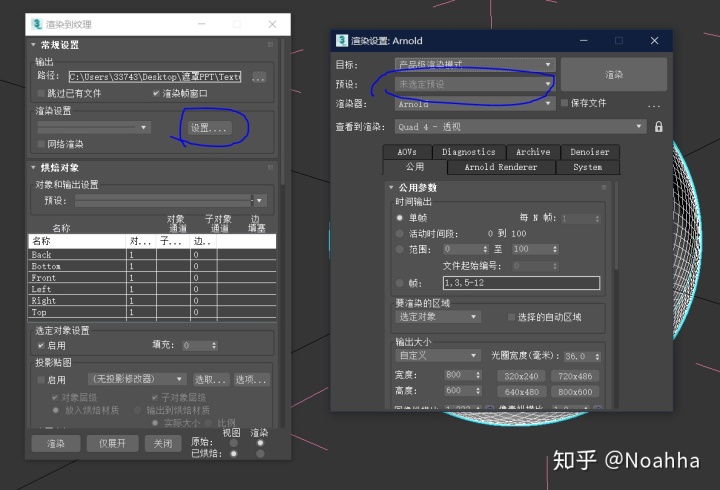The image size is (720, 490).
Task: Adjust the 光圈宽度 36.0 spinner
Action: (597, 356)
